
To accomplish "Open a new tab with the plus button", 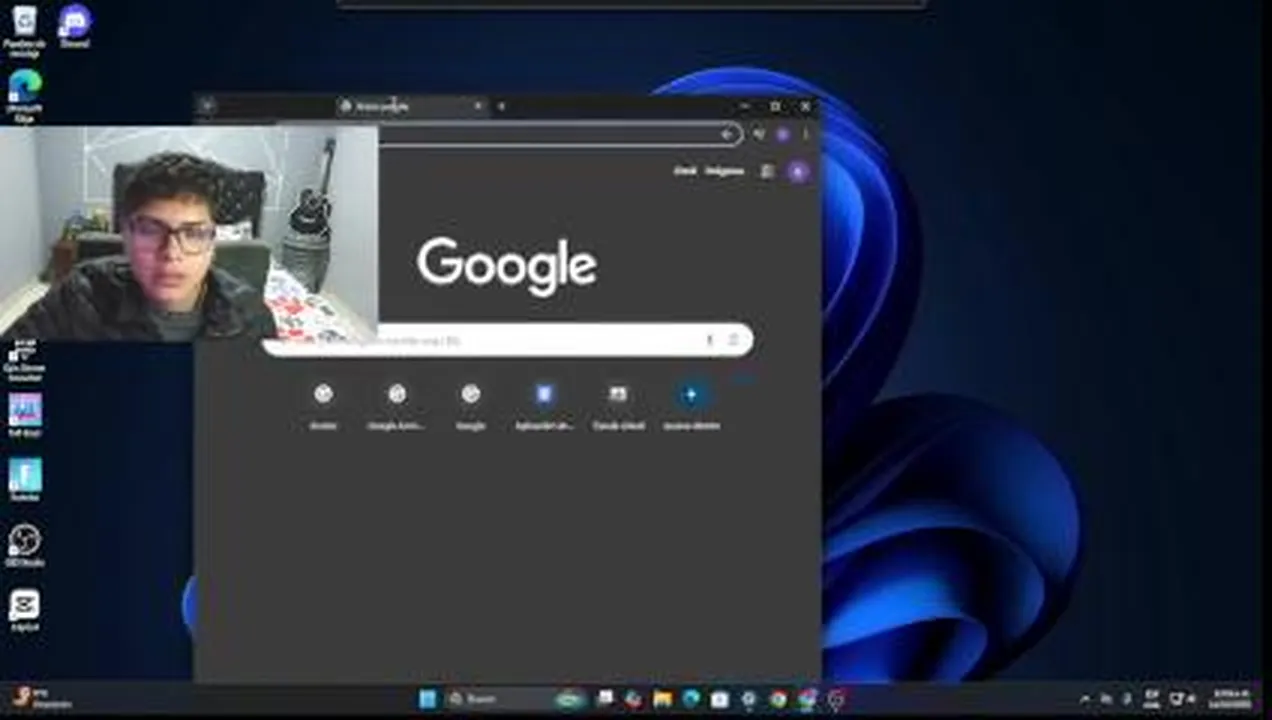I will click(x=501, y=106).
